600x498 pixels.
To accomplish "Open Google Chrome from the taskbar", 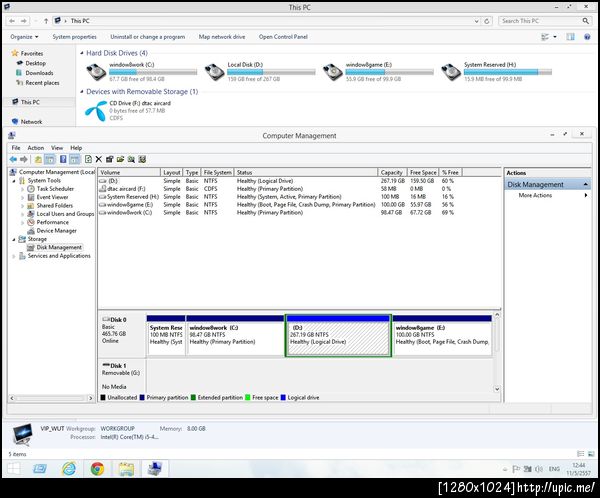I will 97,469.
